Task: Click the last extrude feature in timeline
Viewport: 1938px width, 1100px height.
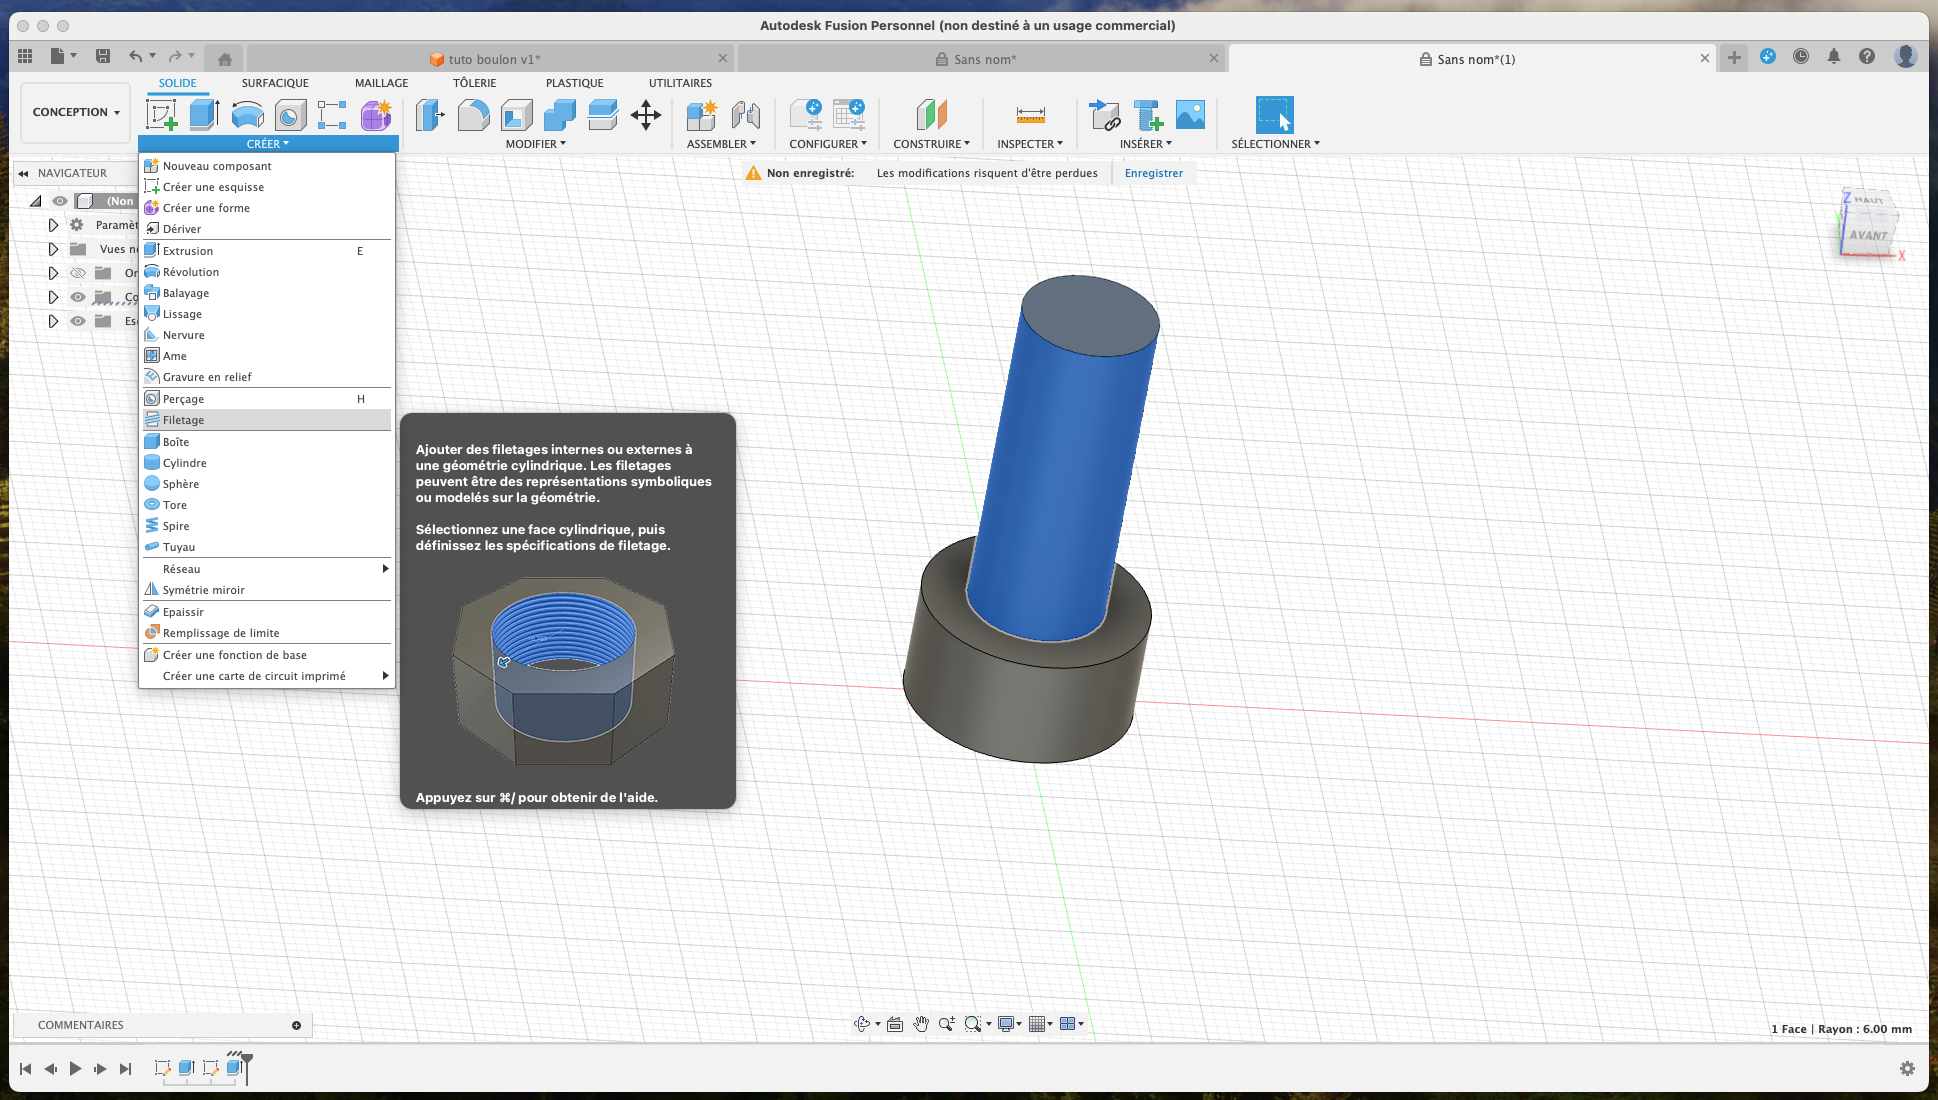Action: tap(234, 1068)
